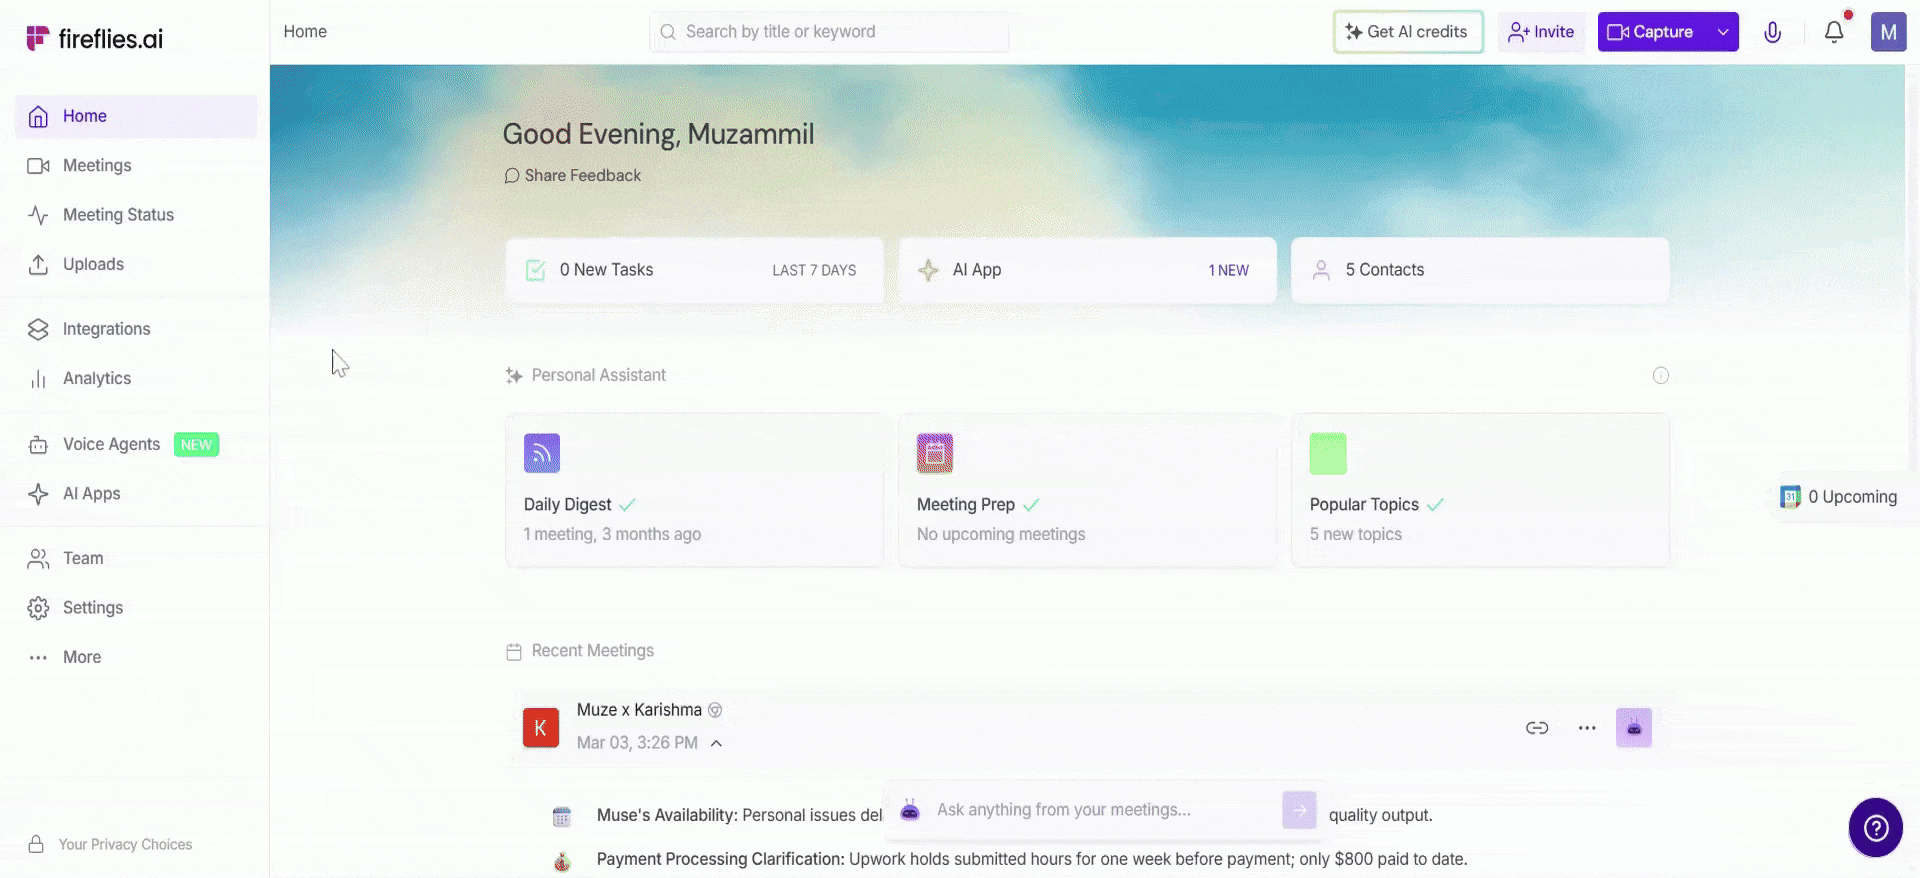Open Uploads section
Image resolution: width=1920 pixels, height=878 pixels.
[136, 264]
